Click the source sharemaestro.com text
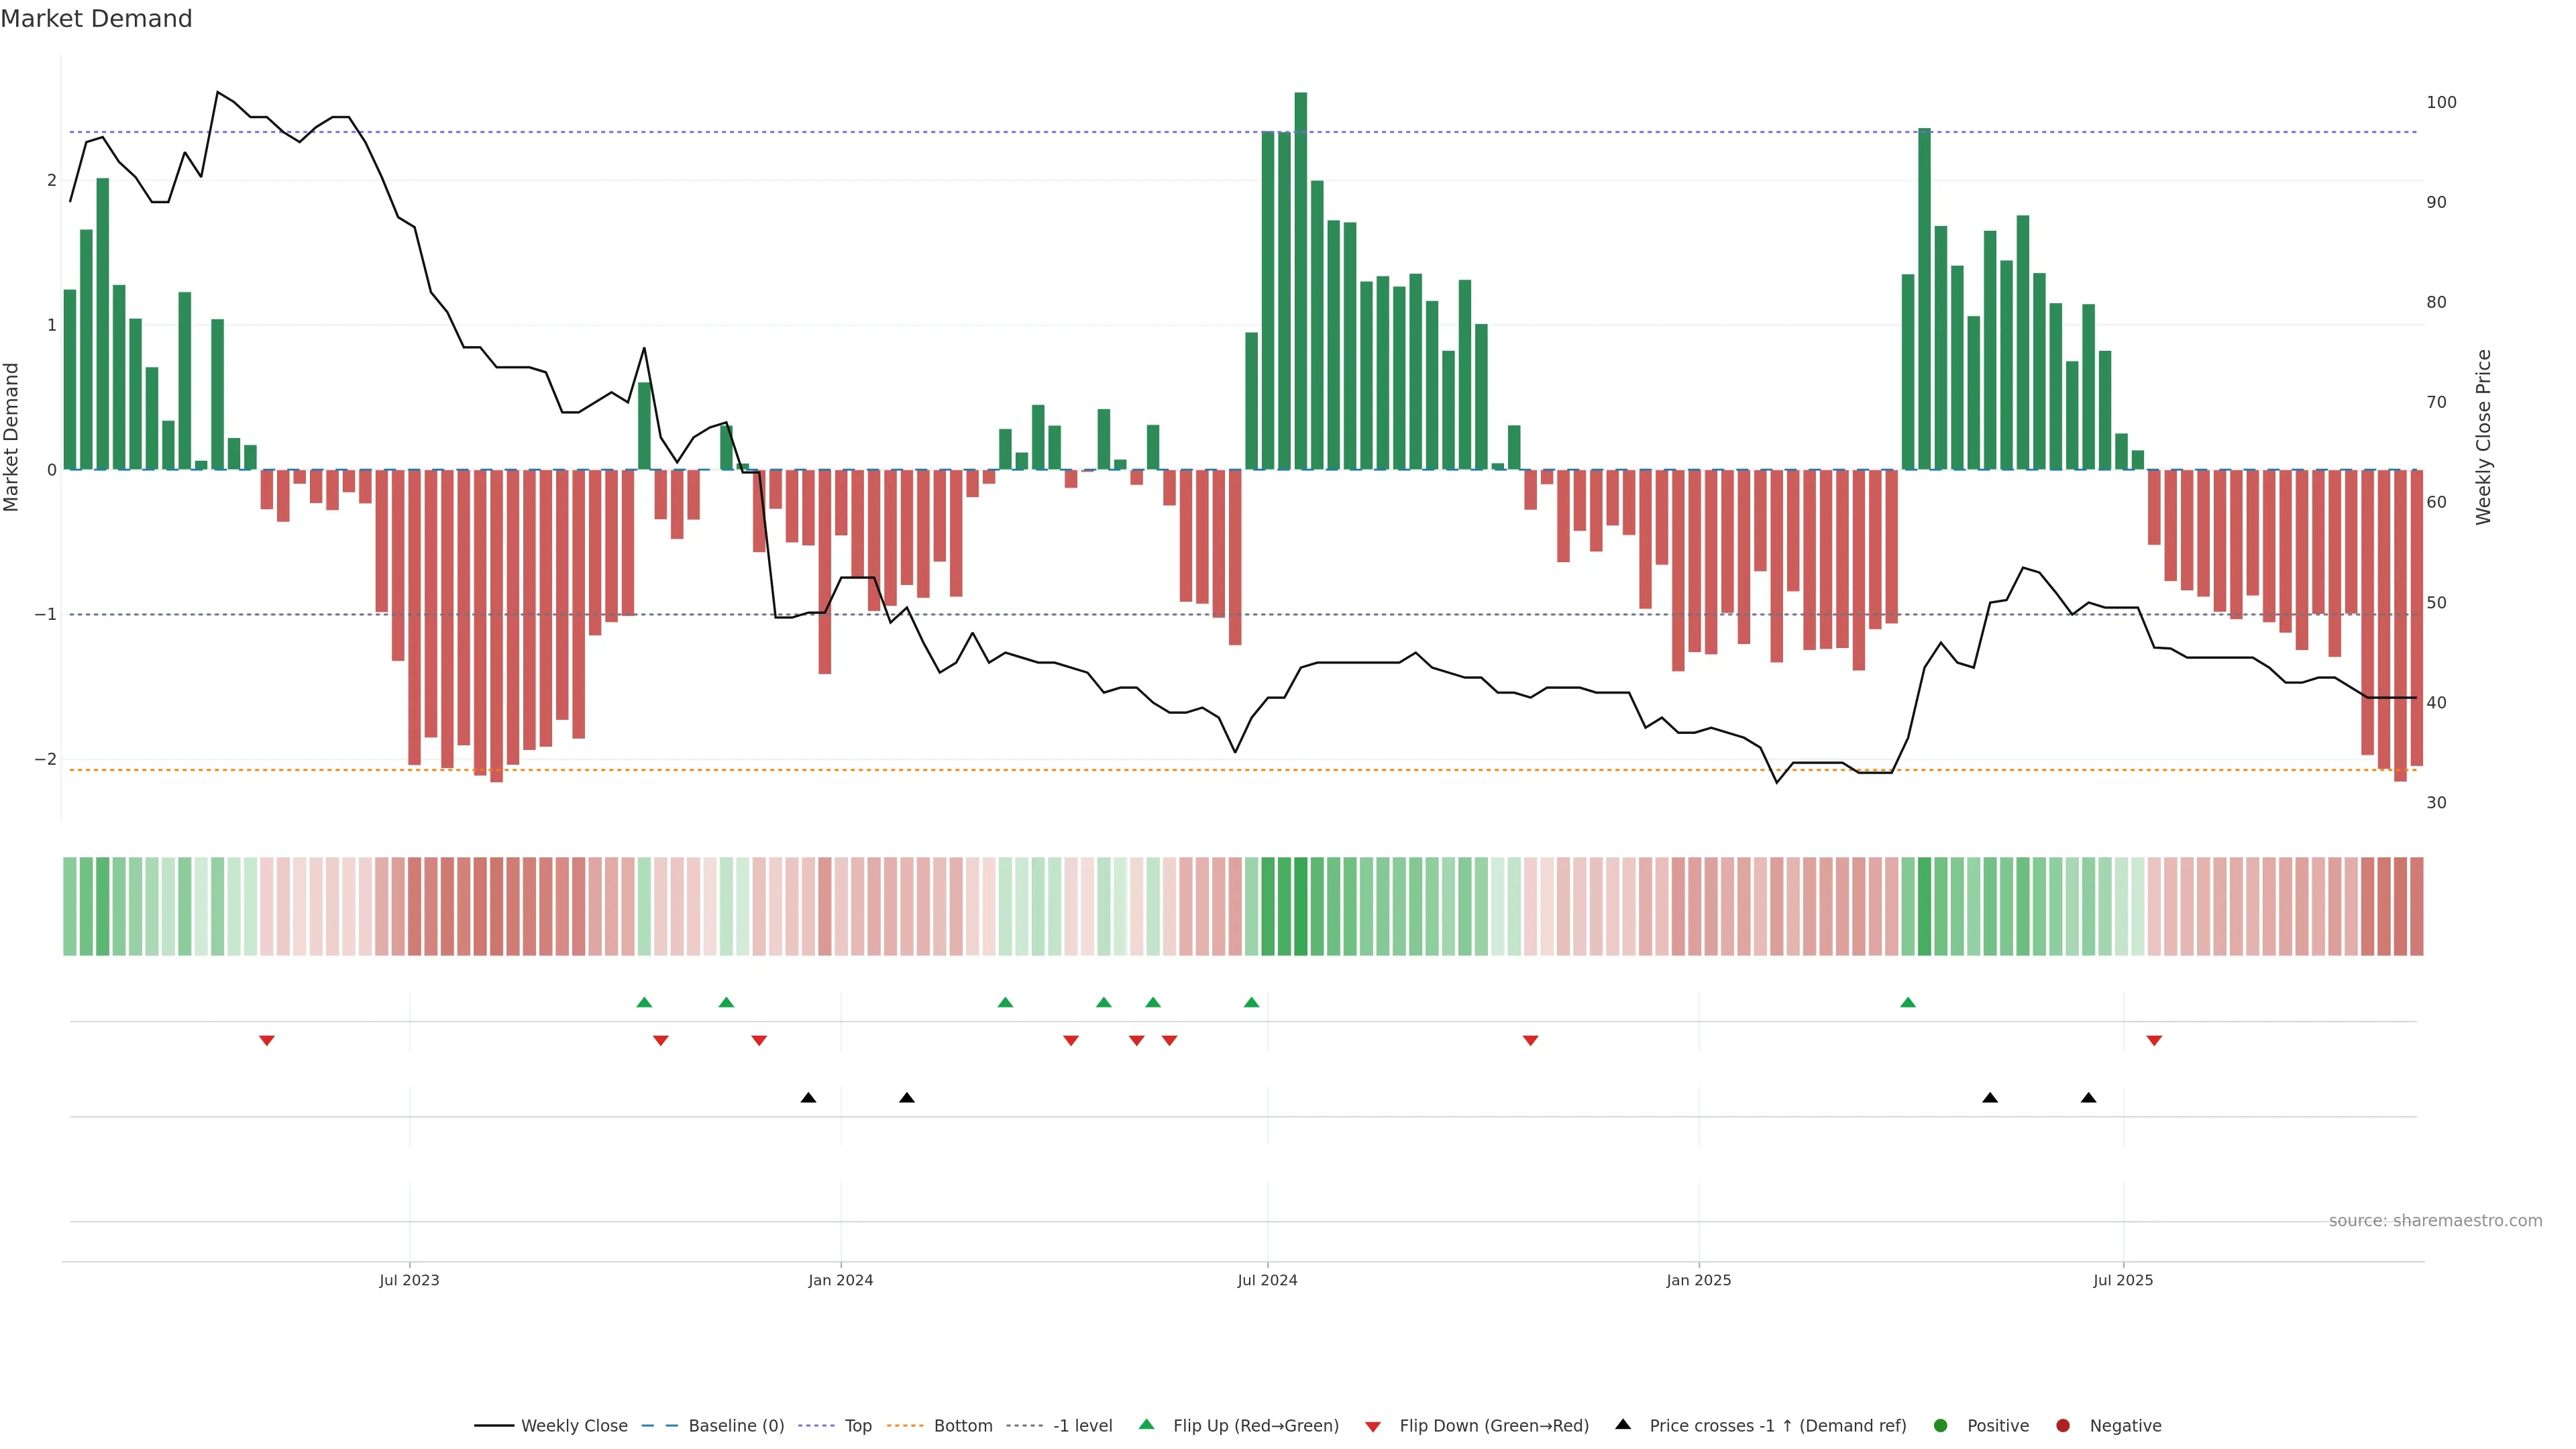 pyautogui.click(x=2435, y=1221)
